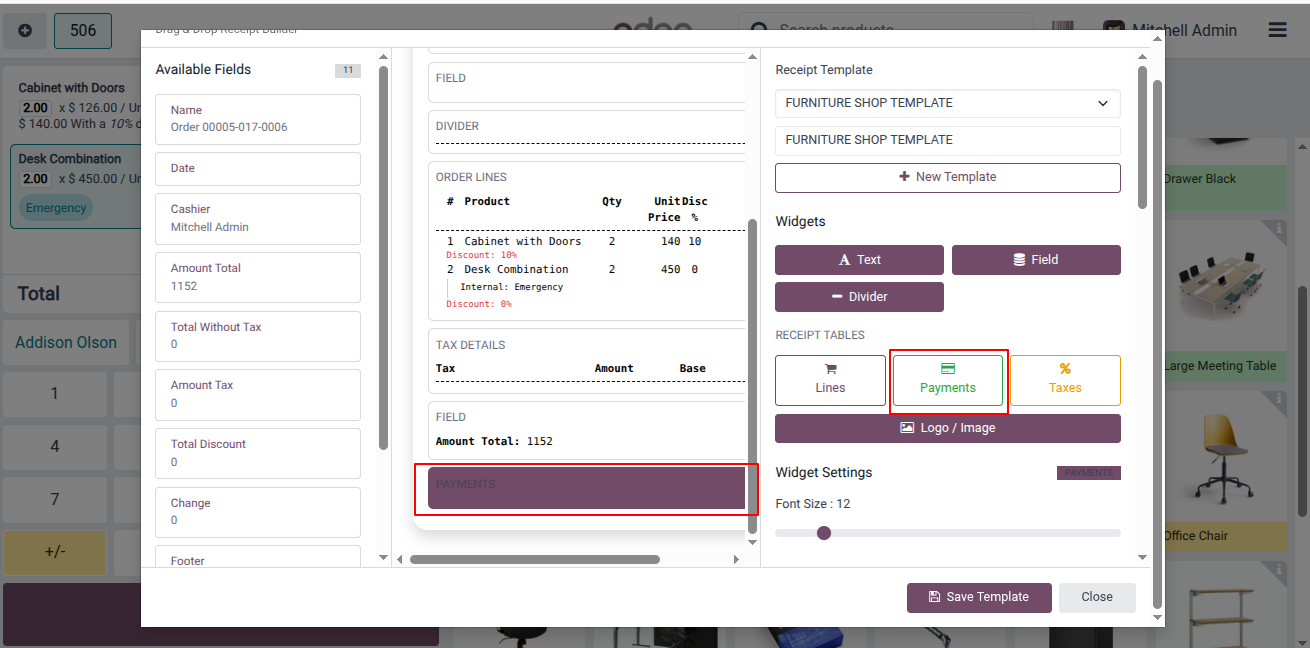Select the Cashier available field
The image size is (1310, 648).
258,218
